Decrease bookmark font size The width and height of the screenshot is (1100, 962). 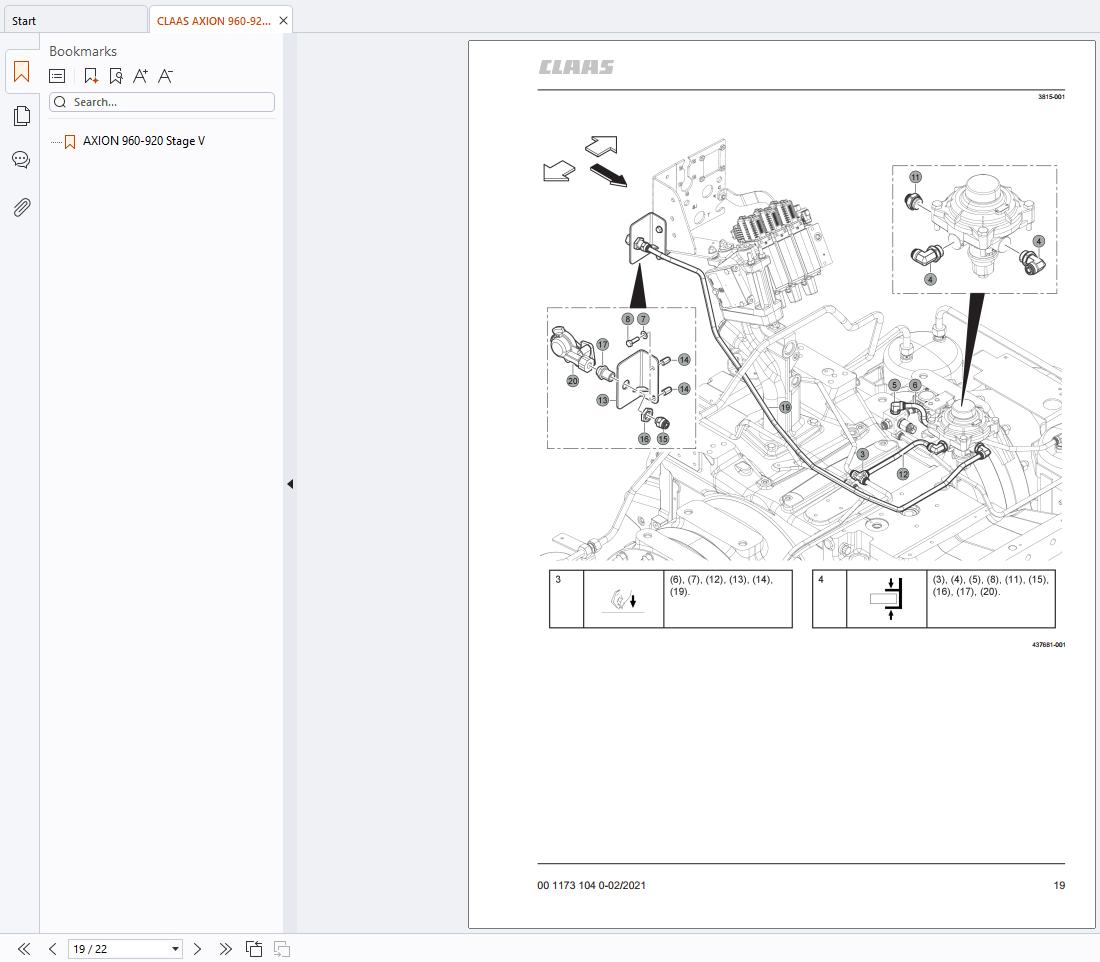coord(166,76)
